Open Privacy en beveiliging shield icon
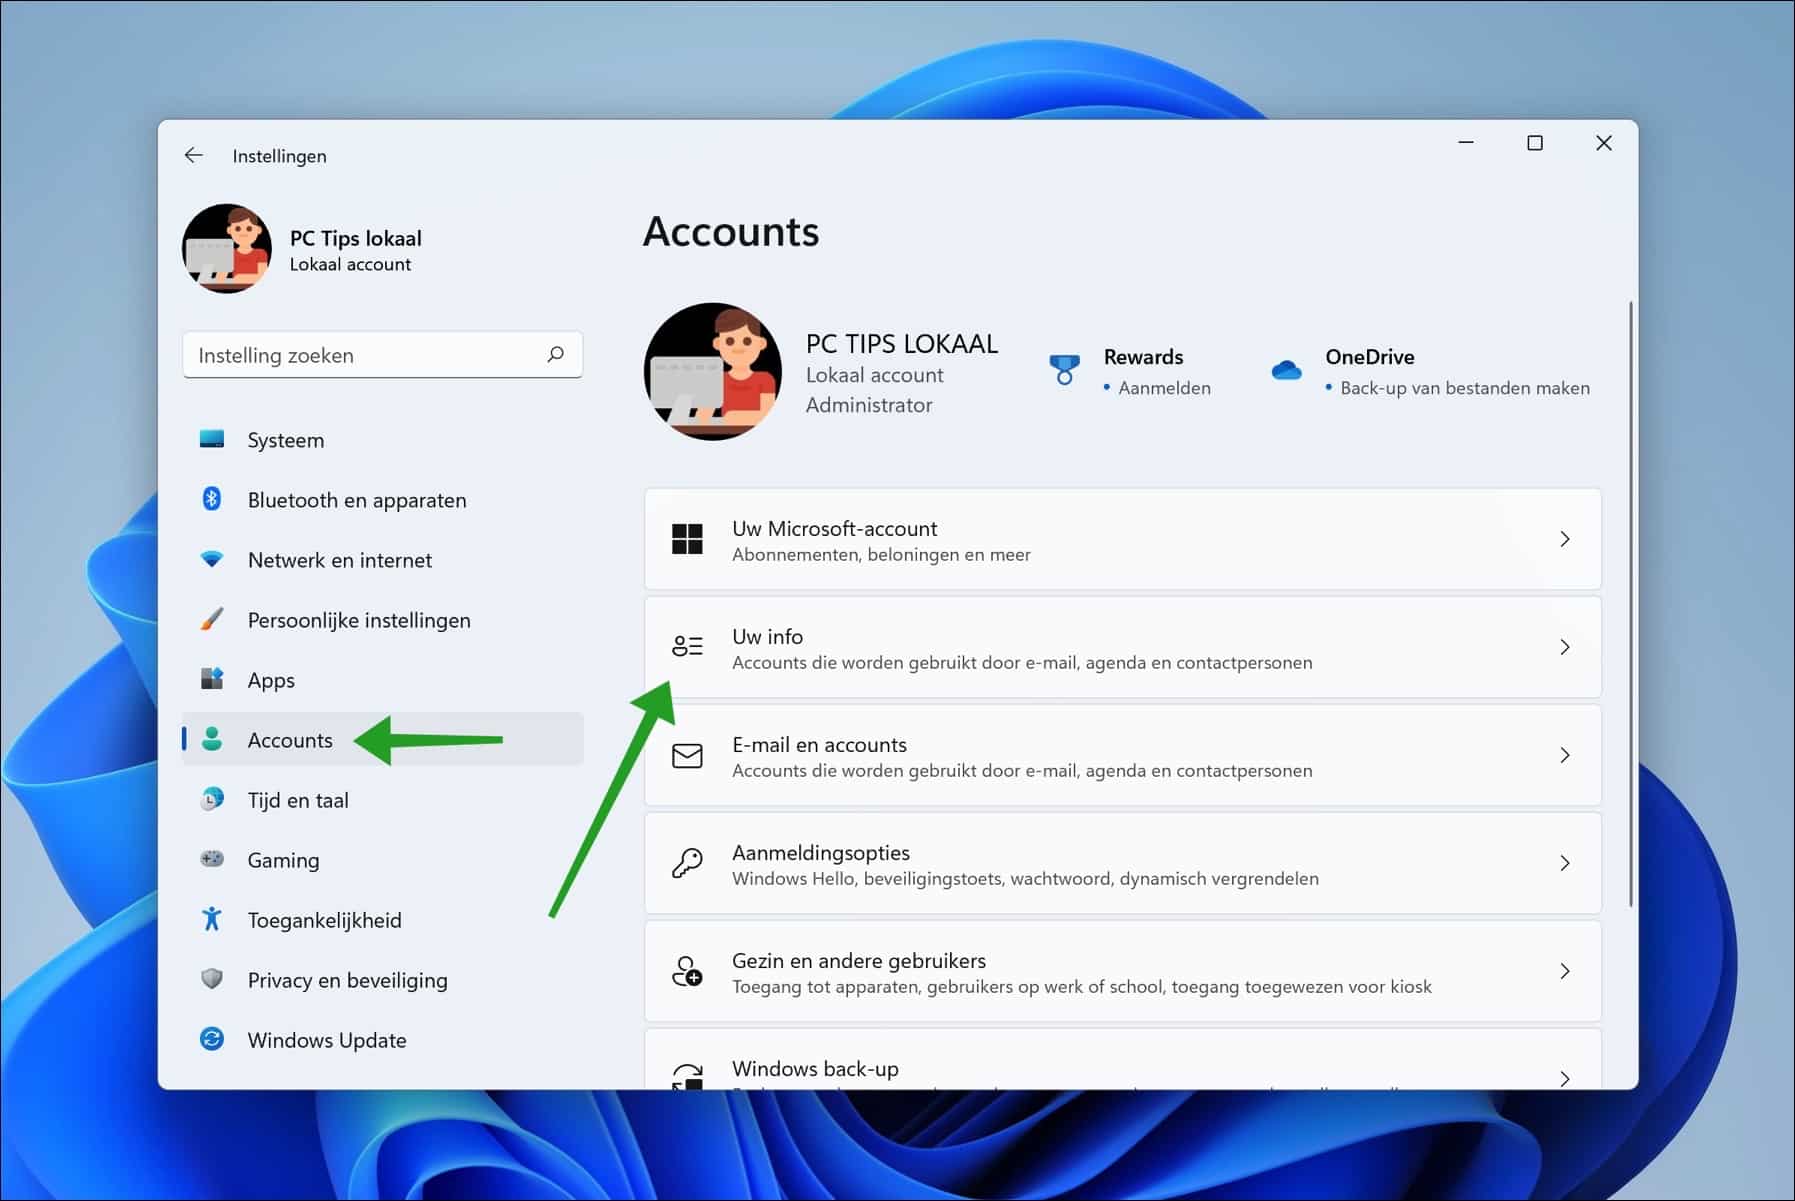The height and width of the screenshot is (1201, 1795). [213, 980]
